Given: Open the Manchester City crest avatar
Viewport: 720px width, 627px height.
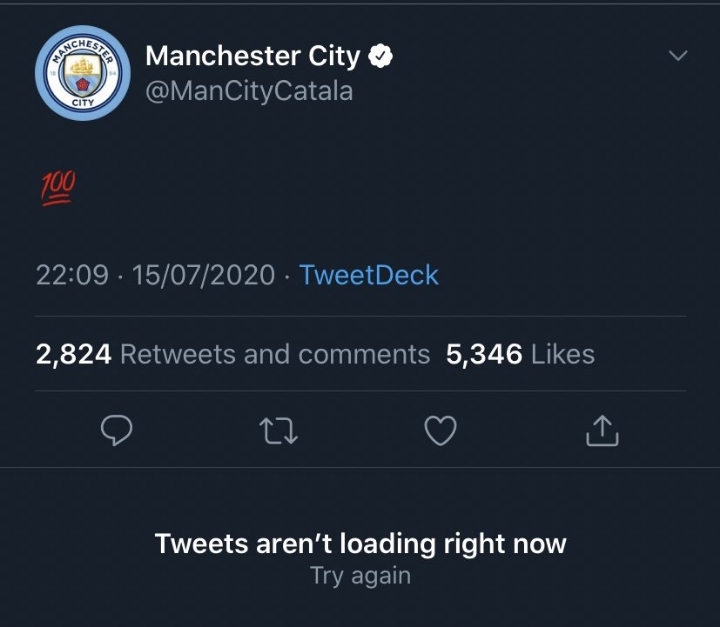Looking at the screenshot, I should 82,73.
